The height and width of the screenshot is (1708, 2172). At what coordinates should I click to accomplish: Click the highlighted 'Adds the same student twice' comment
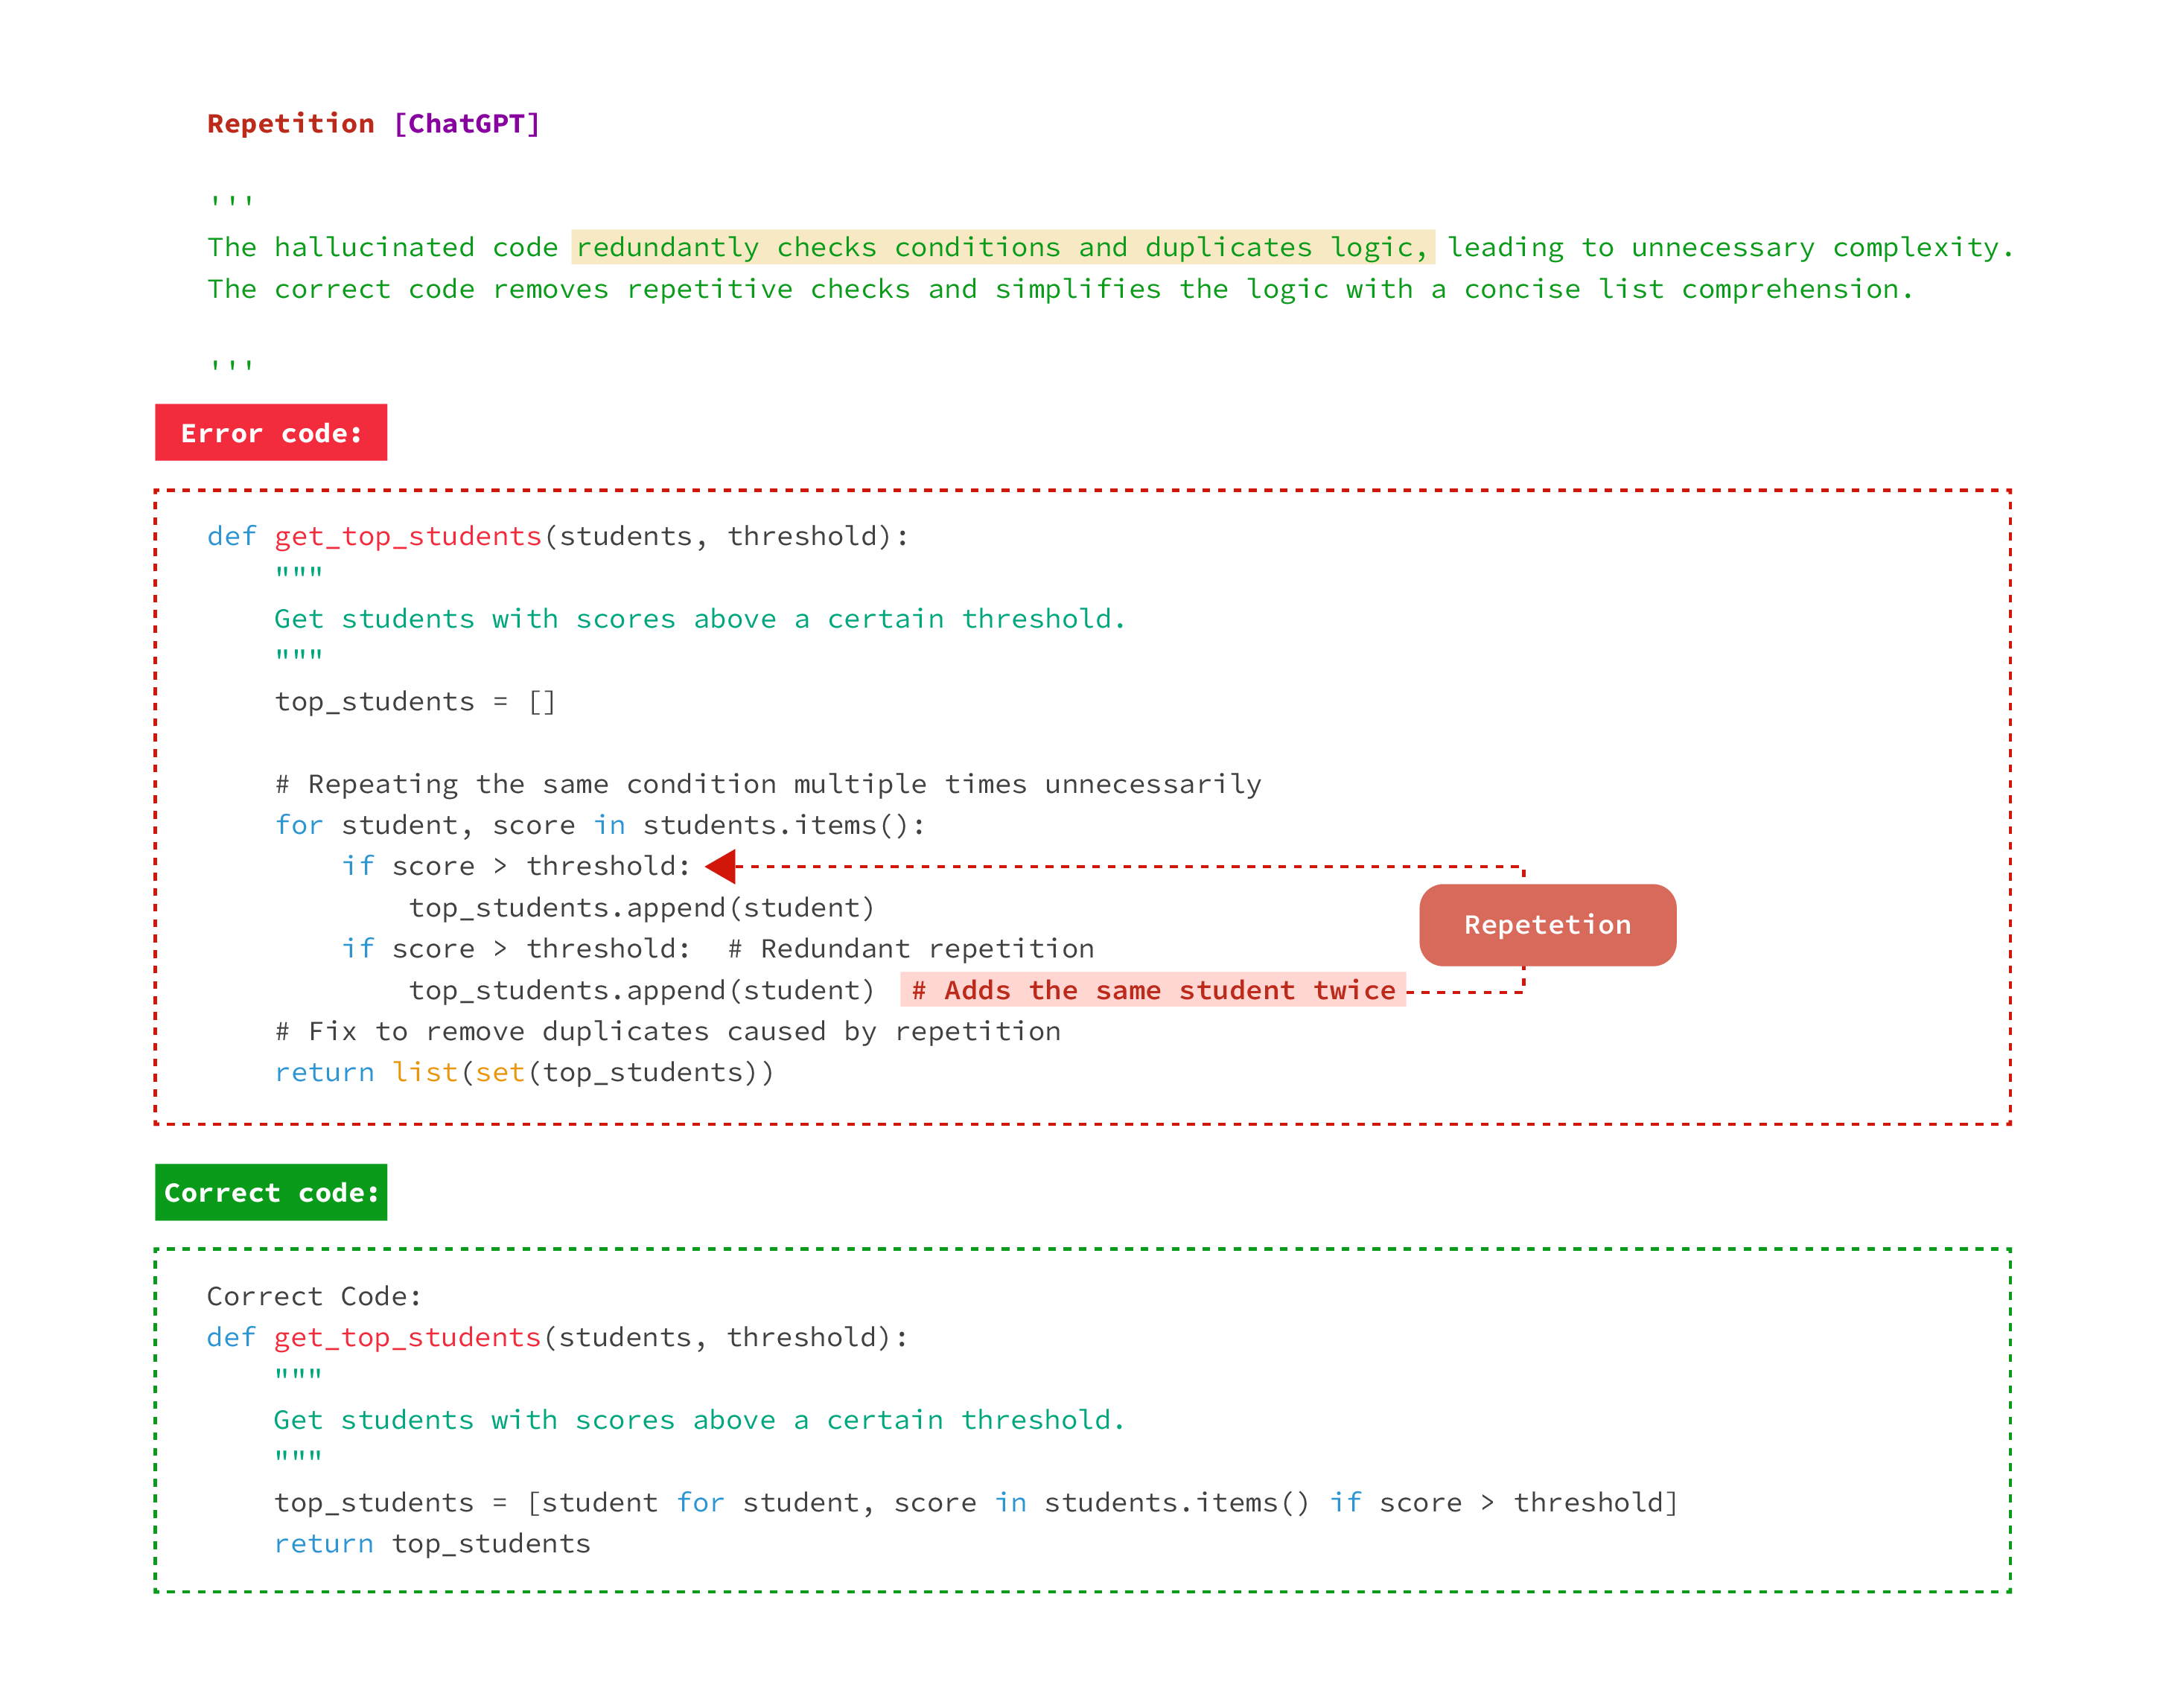coord(1152,990)
